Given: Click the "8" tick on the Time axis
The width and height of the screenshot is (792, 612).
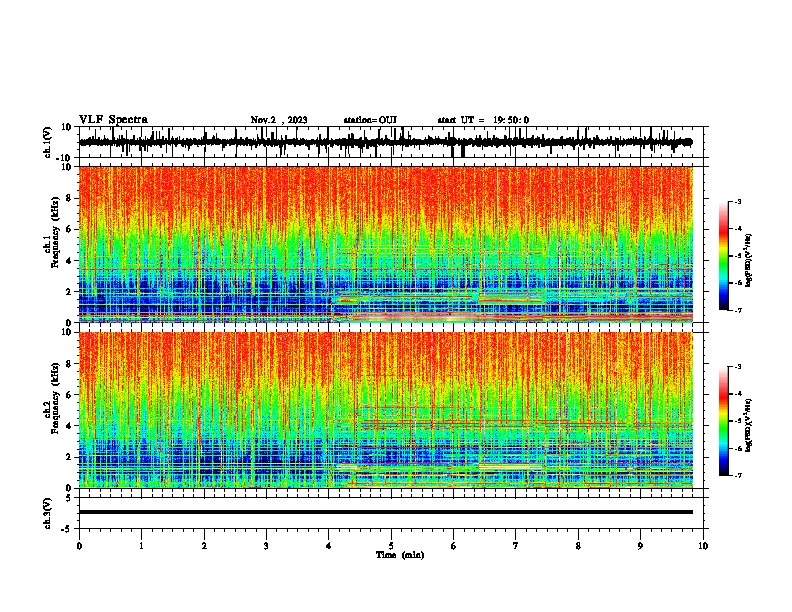Looking at the screenshot, I should [578, 546].
